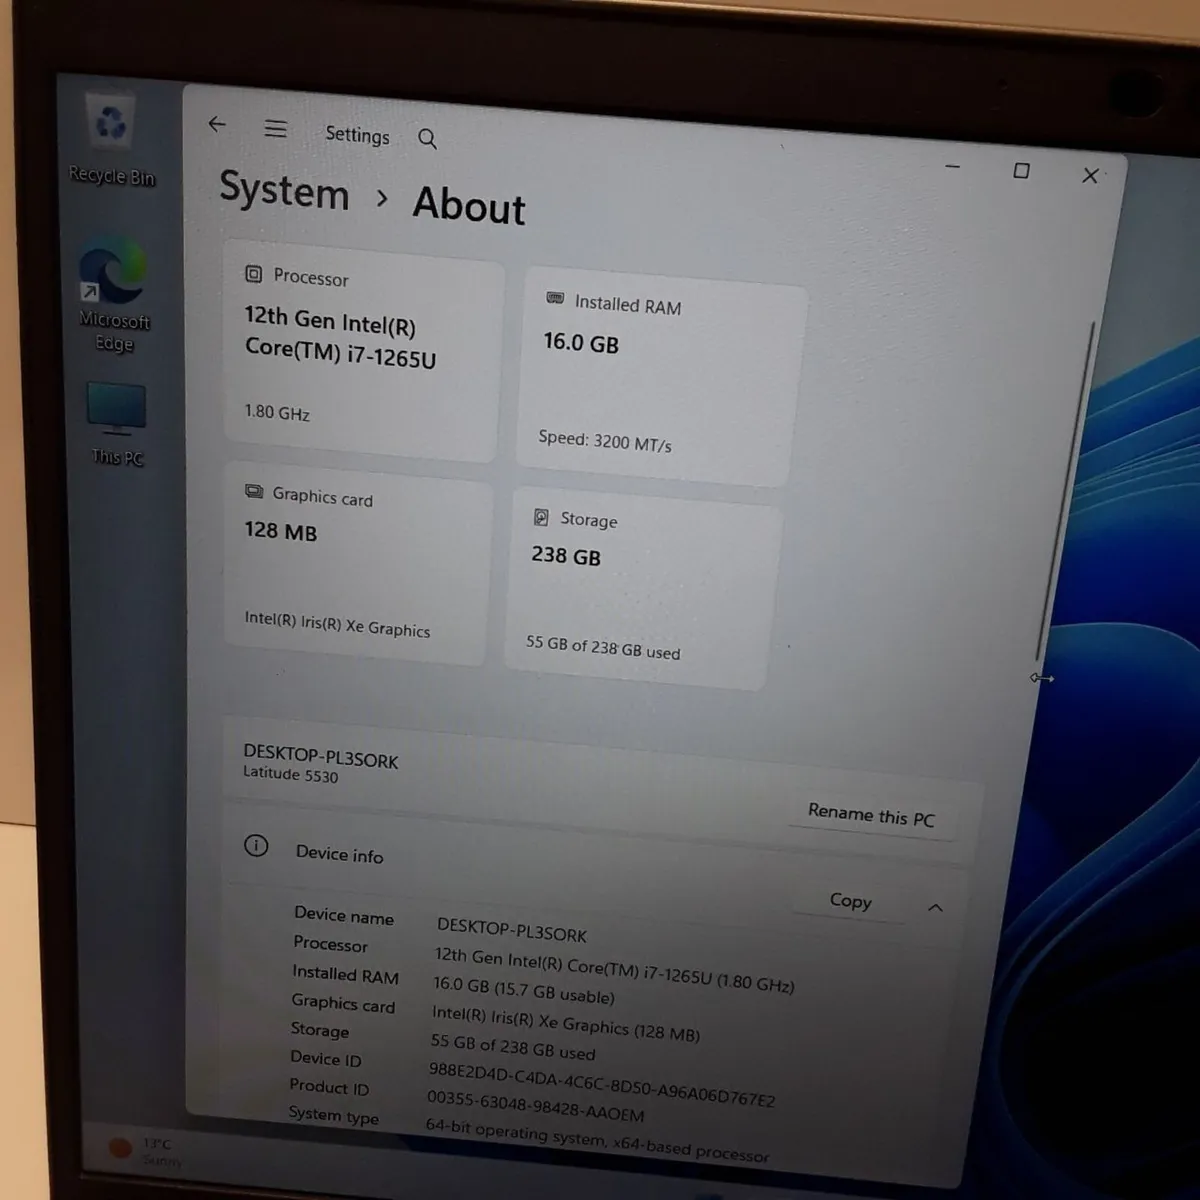Screen dimensions: 1200x1200
Task: Select the 'System type' row label
Action: pyautogui.click(x=333, y=1115)
